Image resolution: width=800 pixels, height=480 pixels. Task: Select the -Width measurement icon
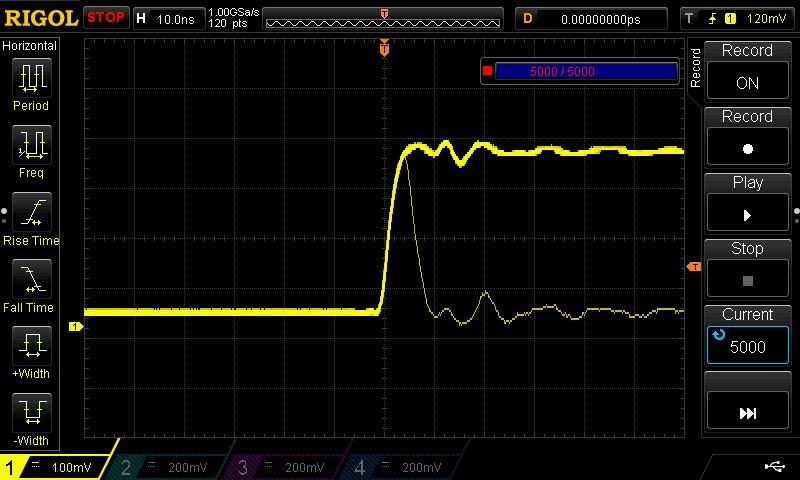point(31,413)
